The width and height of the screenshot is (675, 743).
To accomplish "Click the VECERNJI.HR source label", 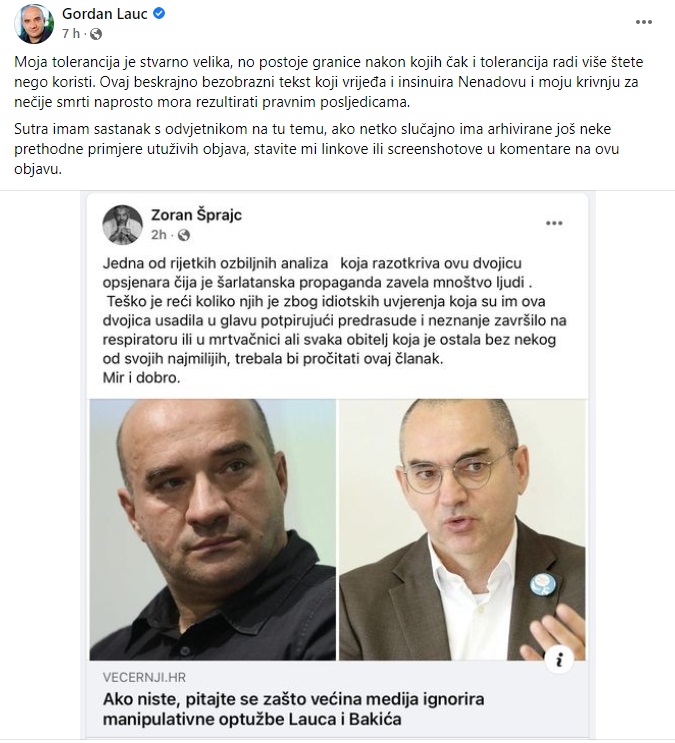I will (x=144, y=678).
